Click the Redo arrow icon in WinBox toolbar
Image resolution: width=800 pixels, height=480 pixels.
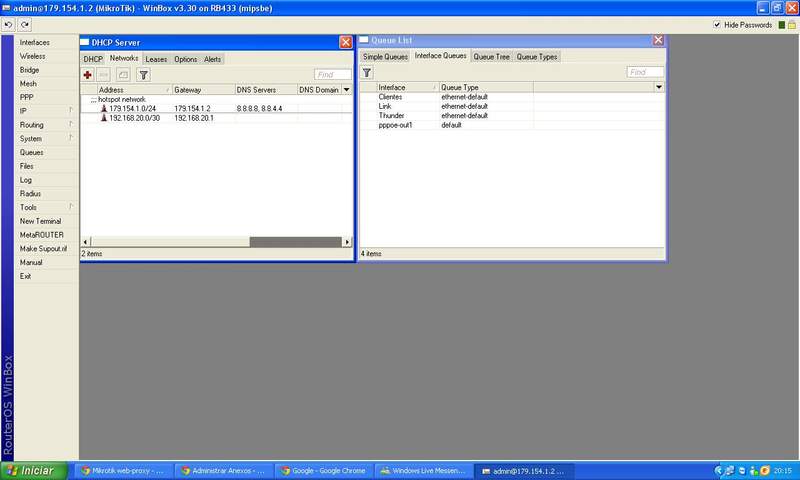pos(25,24)
